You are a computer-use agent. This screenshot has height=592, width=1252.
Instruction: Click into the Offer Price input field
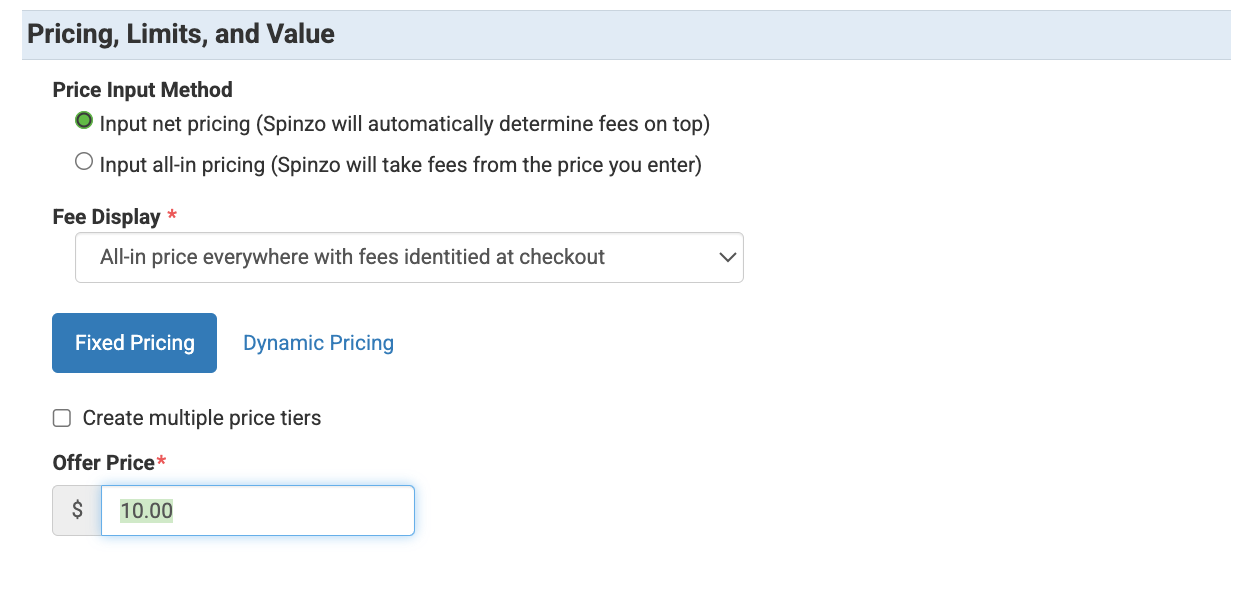point(290,511)
